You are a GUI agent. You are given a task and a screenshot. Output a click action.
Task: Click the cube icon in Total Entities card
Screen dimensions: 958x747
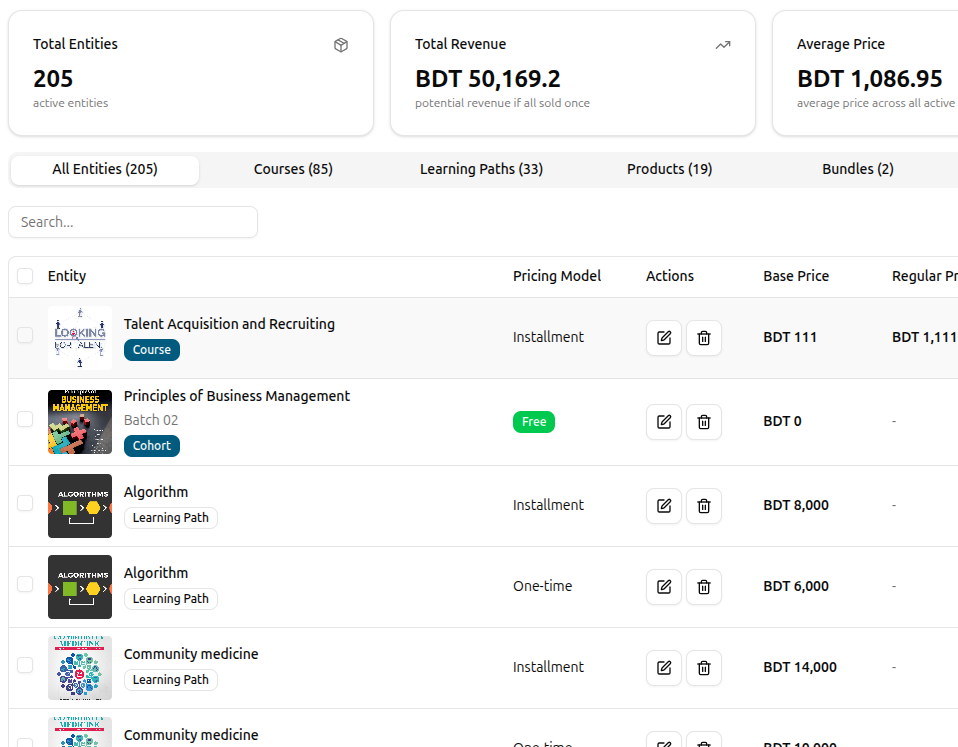click(x=341, y=45)
